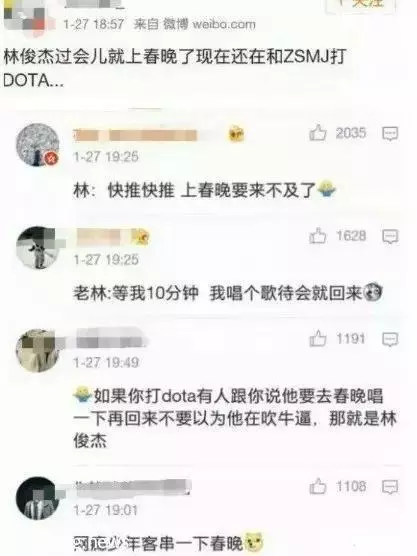Select comment text '老林:等我10分钟'

click(136, 294)
